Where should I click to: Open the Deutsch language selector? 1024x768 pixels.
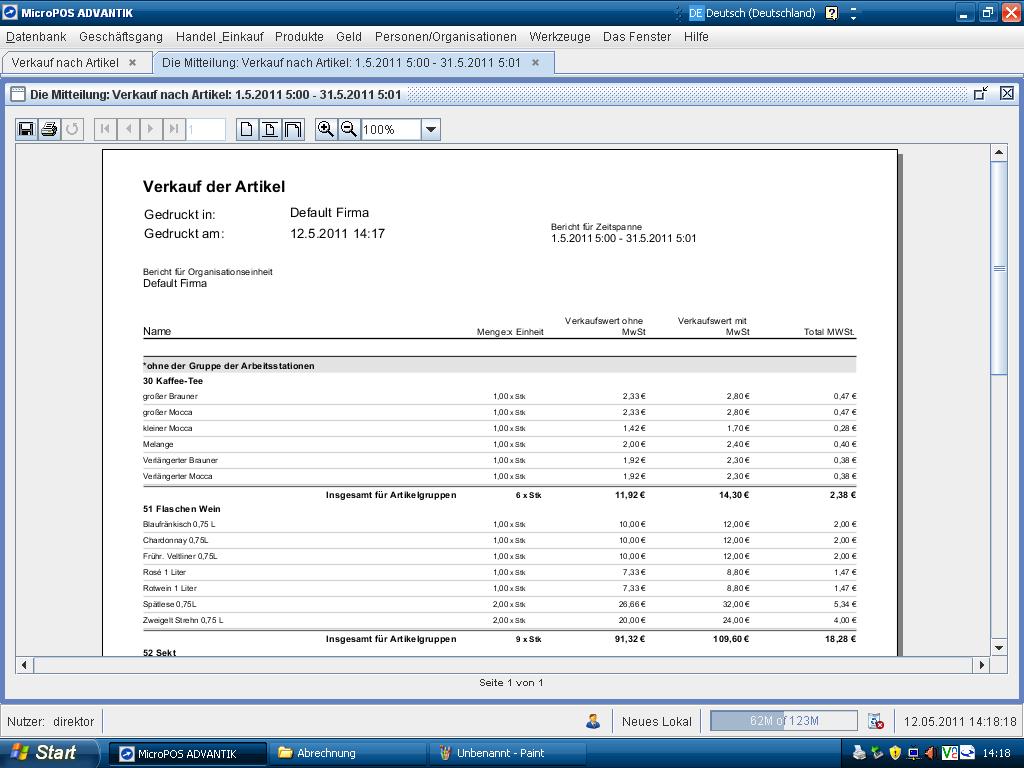[x=752, y=13]
